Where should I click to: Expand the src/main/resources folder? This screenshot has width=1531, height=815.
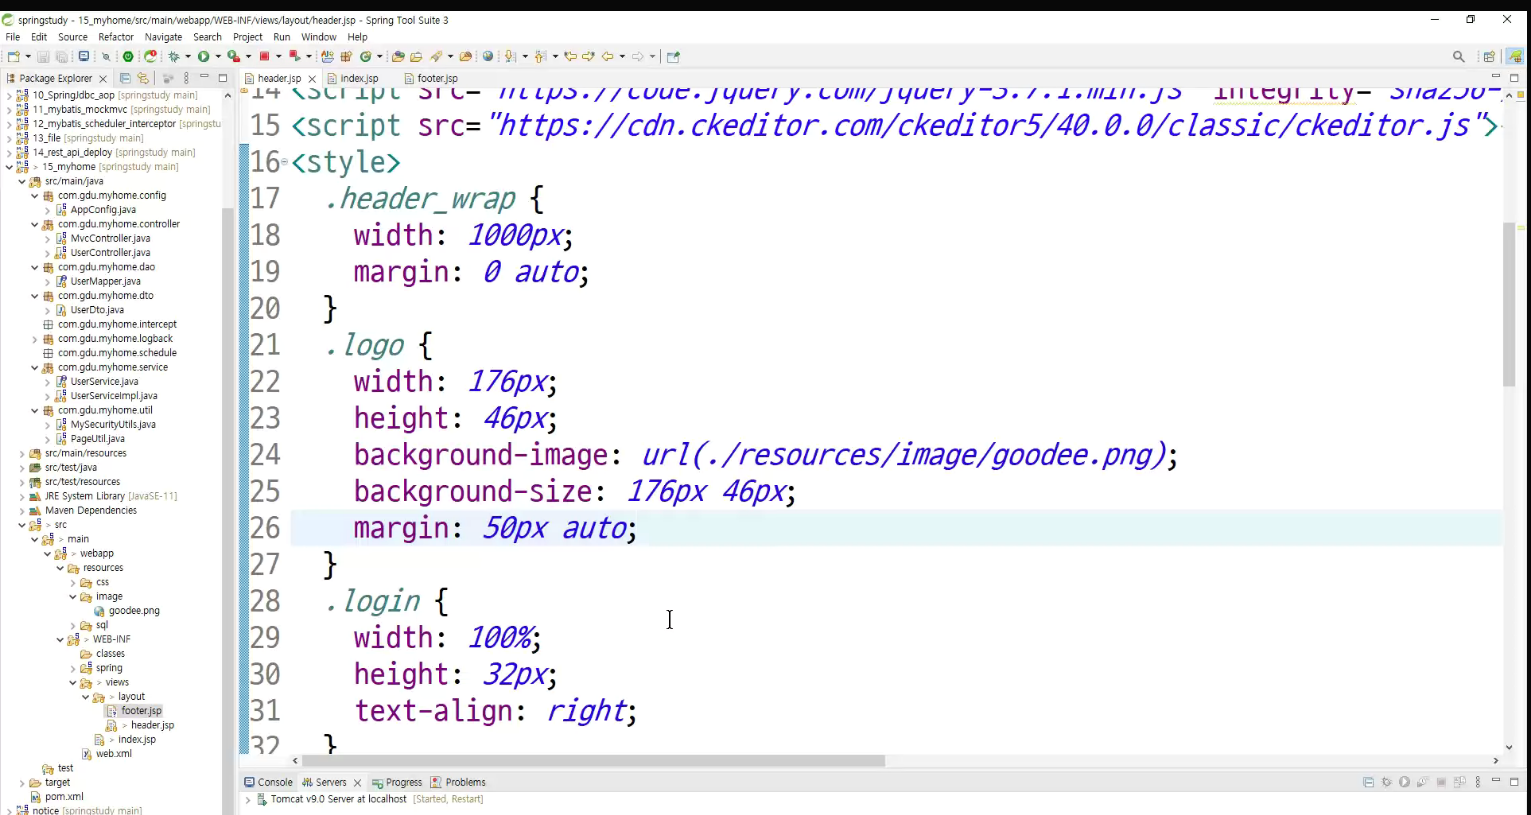[x=22, y=454]
